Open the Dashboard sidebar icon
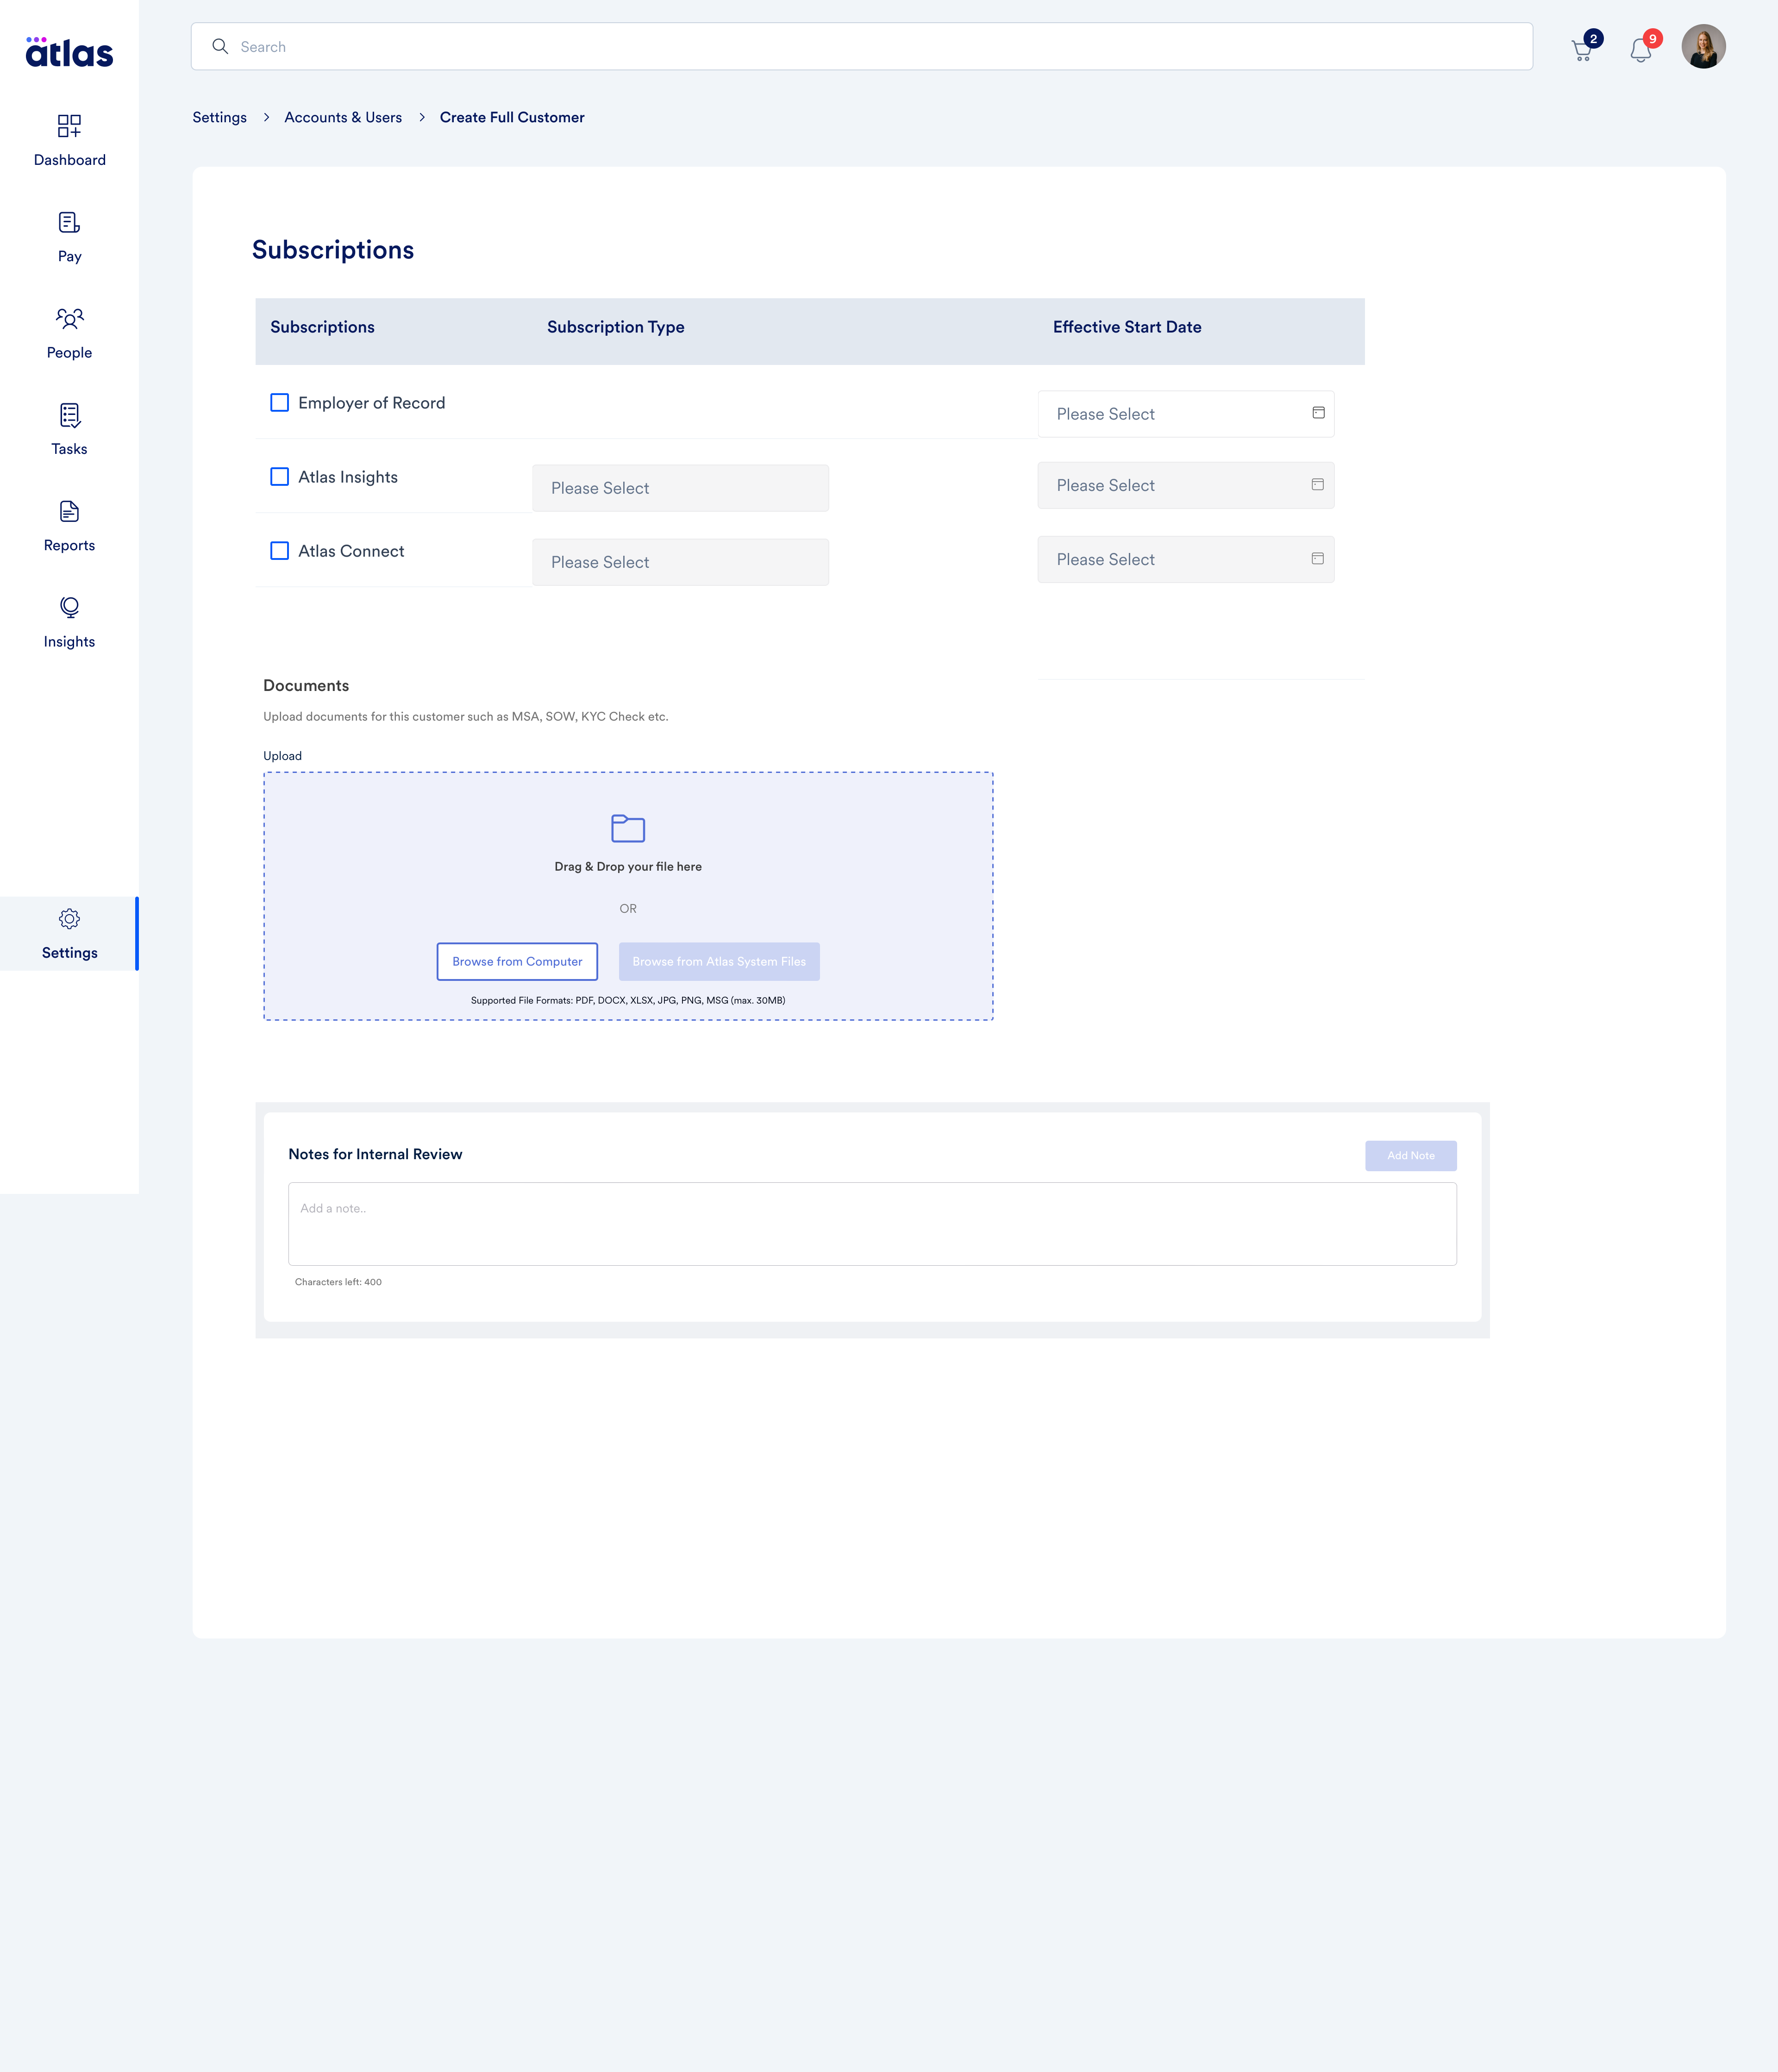 69,125
